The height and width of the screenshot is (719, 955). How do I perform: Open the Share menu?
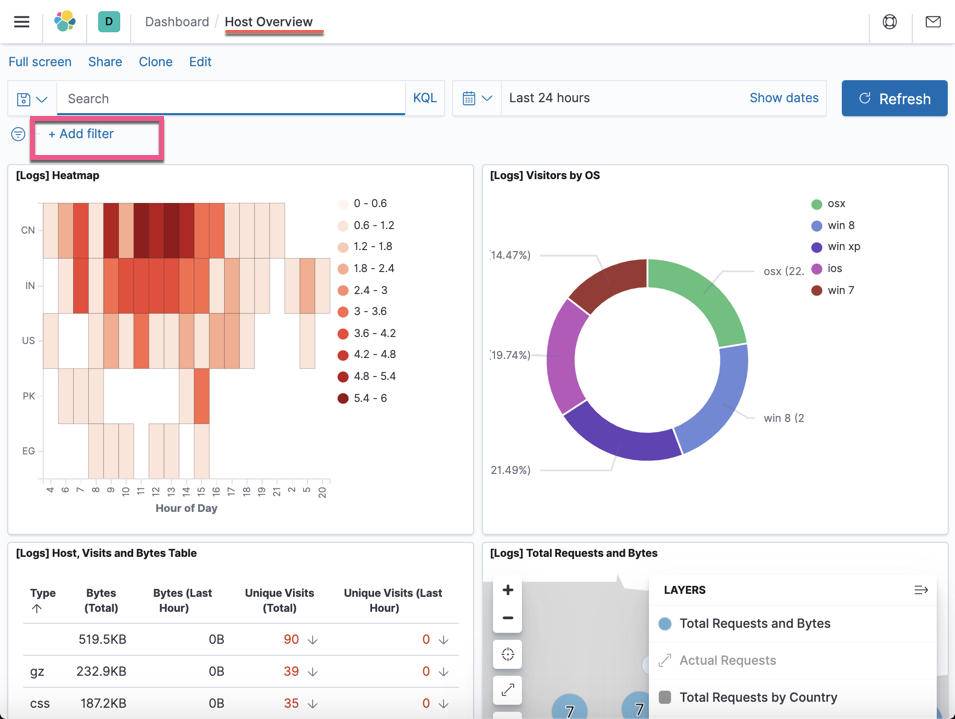[105, 61]
